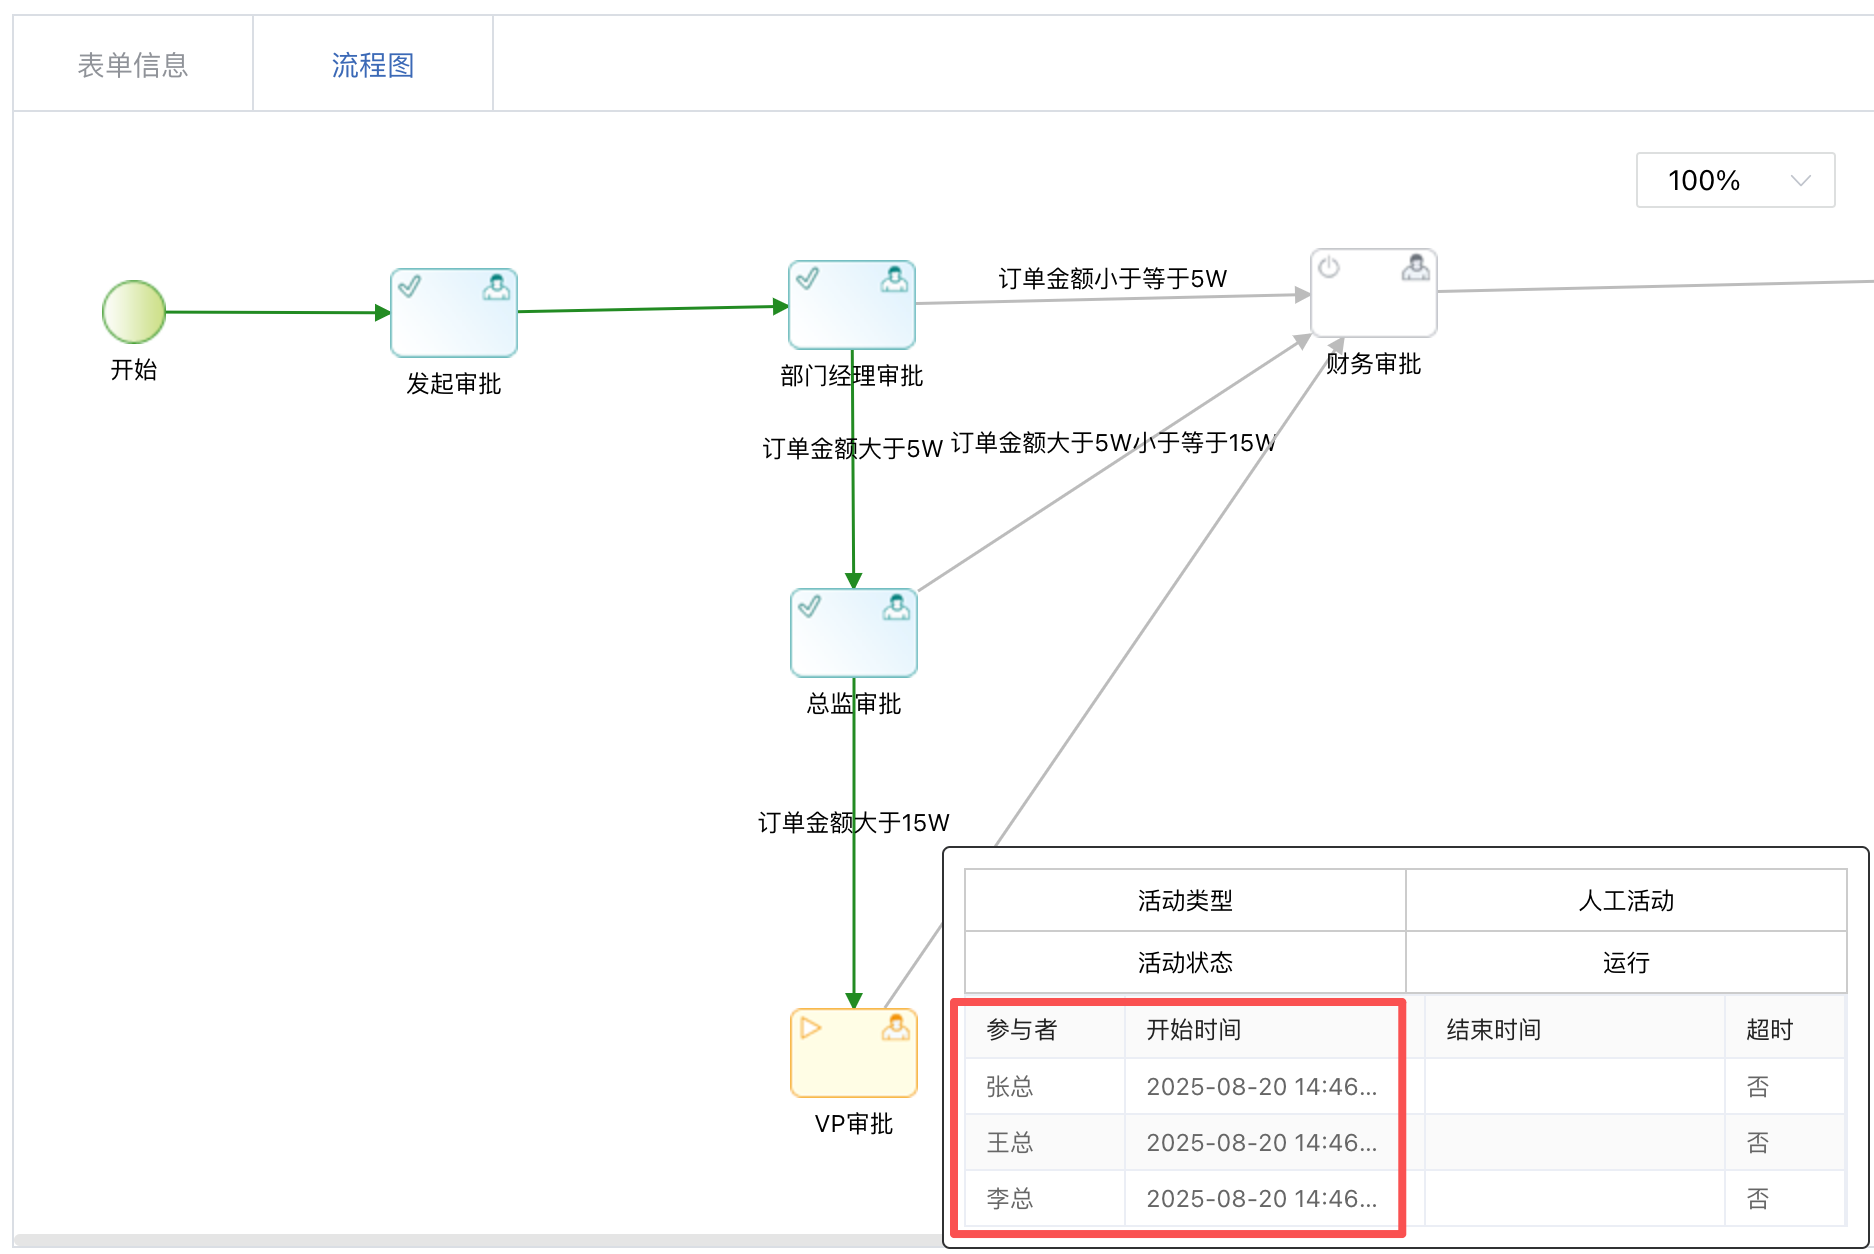Click the 财务审批 pending task node
Image resolution: width=1874 pixels, height=1254 pixels.
(x=1374, y=293)
